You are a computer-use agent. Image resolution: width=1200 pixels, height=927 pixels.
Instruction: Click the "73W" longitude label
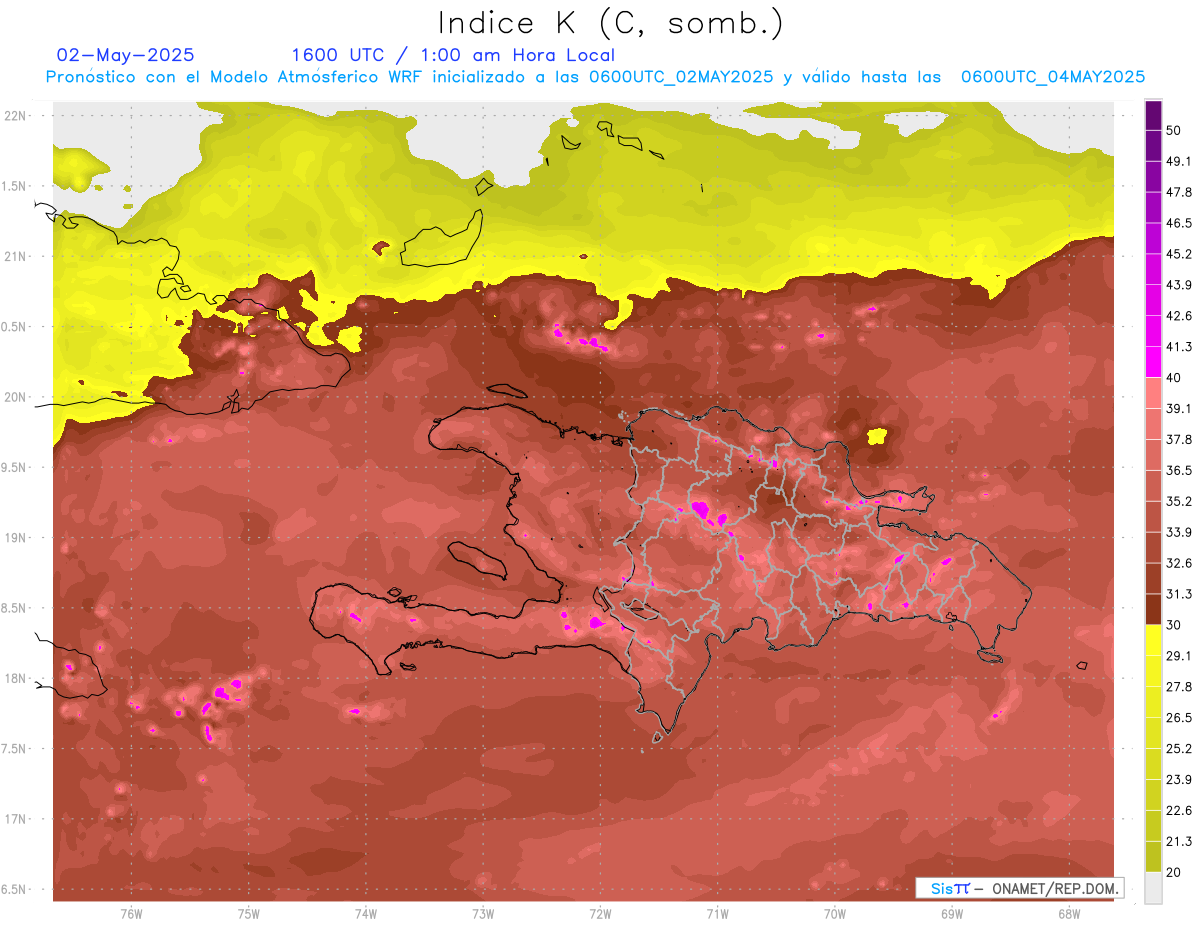483,913
